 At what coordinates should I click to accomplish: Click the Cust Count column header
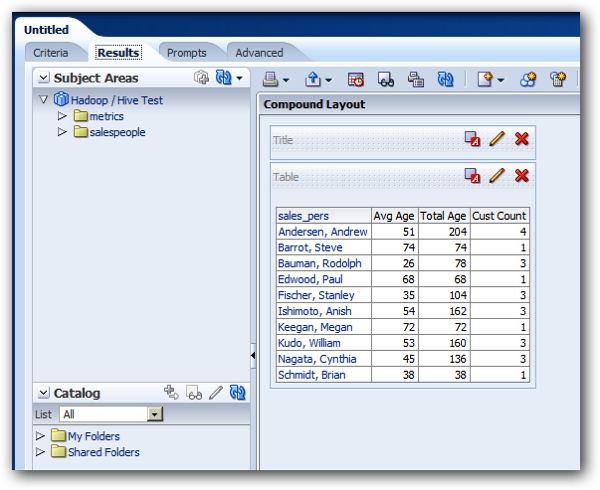[x=499, y=216]
